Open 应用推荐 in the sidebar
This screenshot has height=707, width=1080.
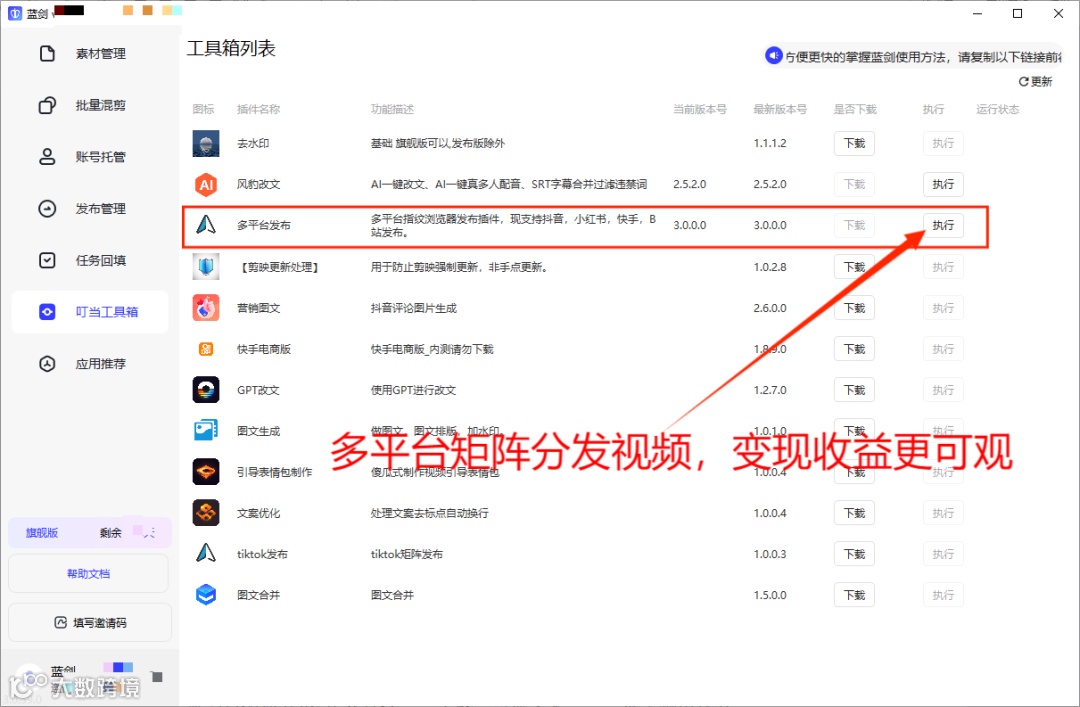click(x=90, y=364)
